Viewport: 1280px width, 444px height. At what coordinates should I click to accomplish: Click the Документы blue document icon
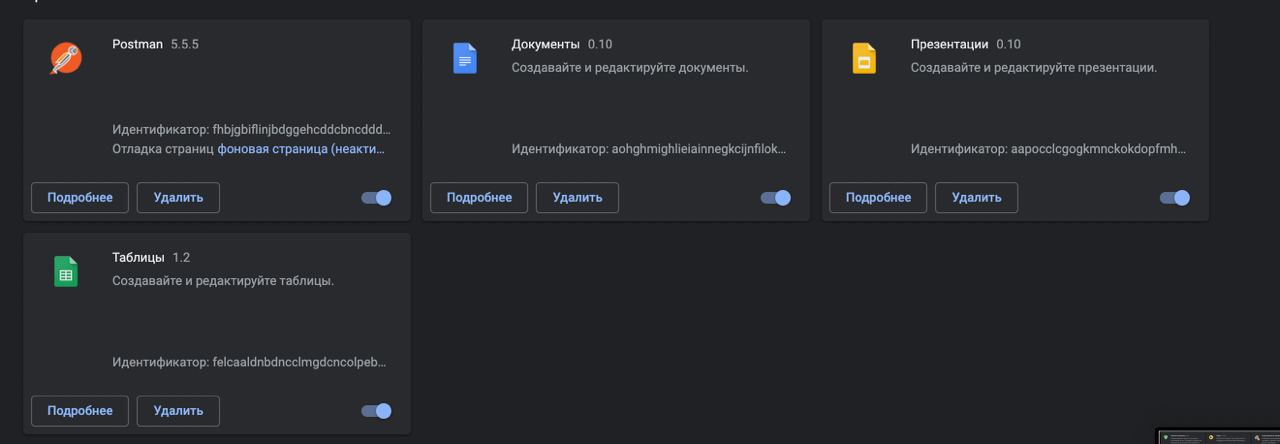coord(465,58)
